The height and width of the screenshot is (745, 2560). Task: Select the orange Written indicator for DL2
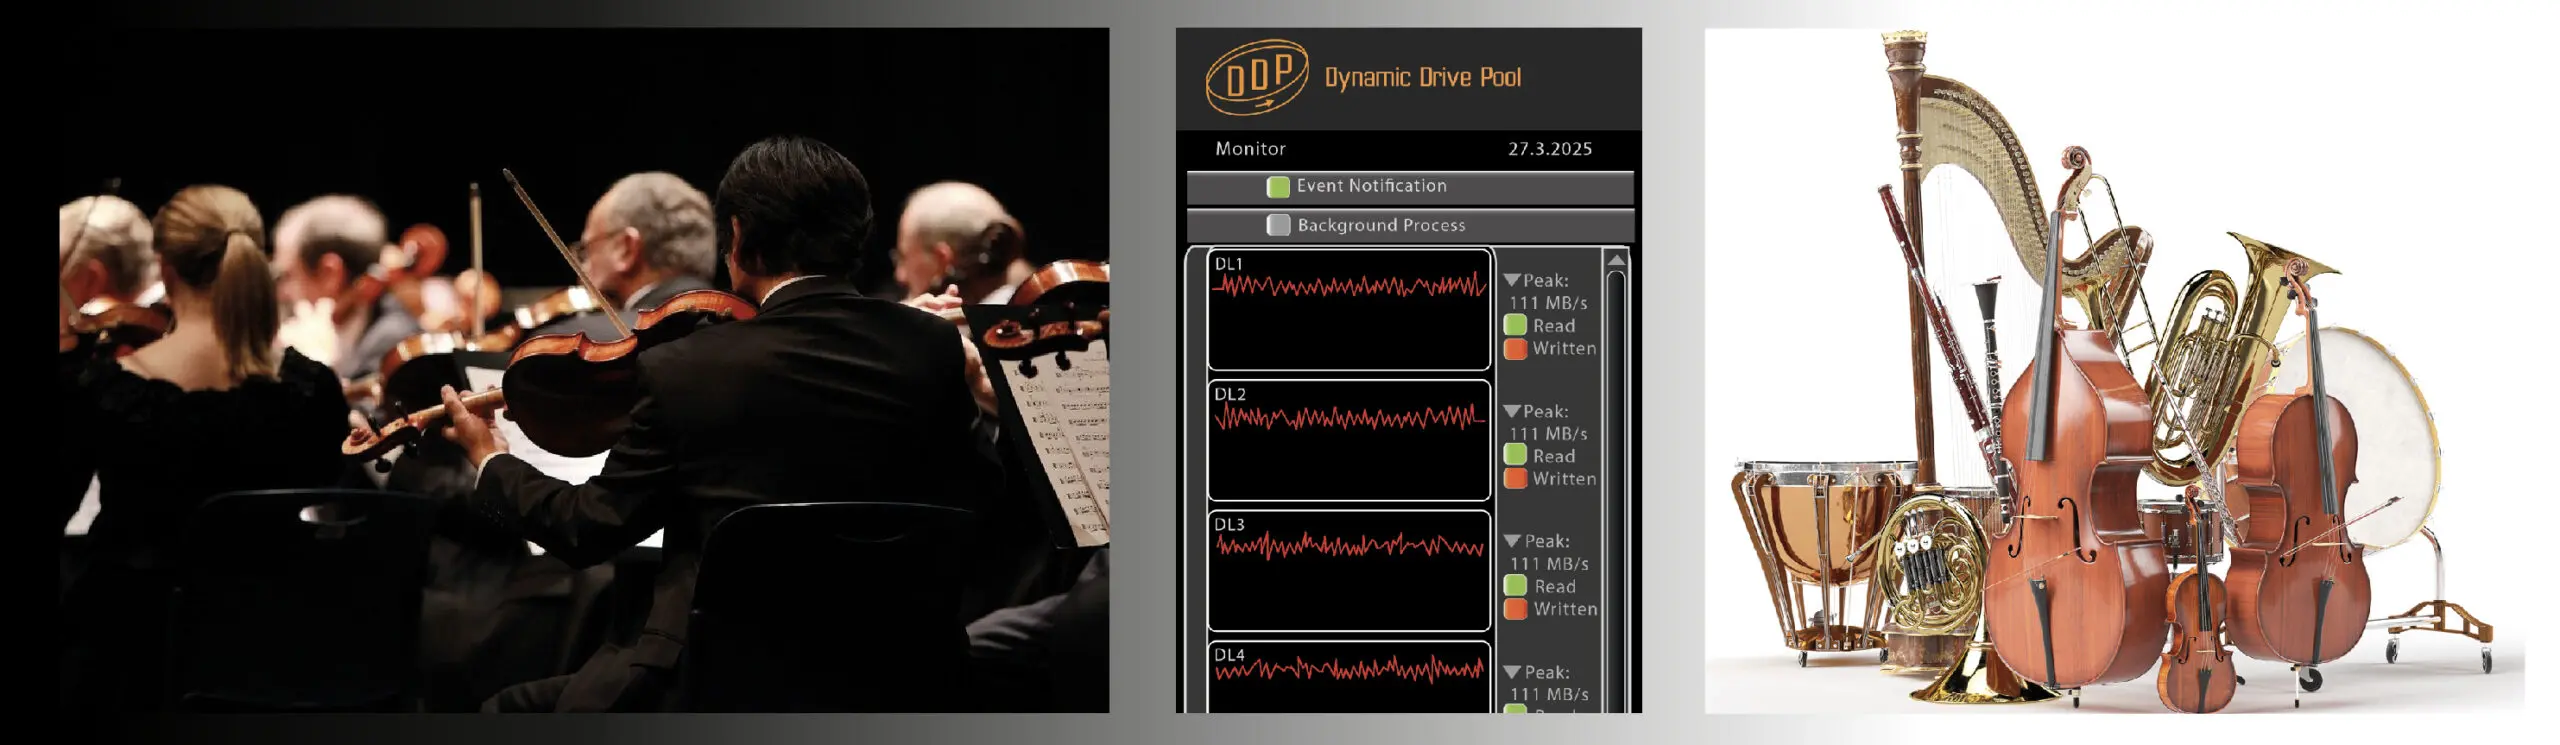click(1515, 478)
